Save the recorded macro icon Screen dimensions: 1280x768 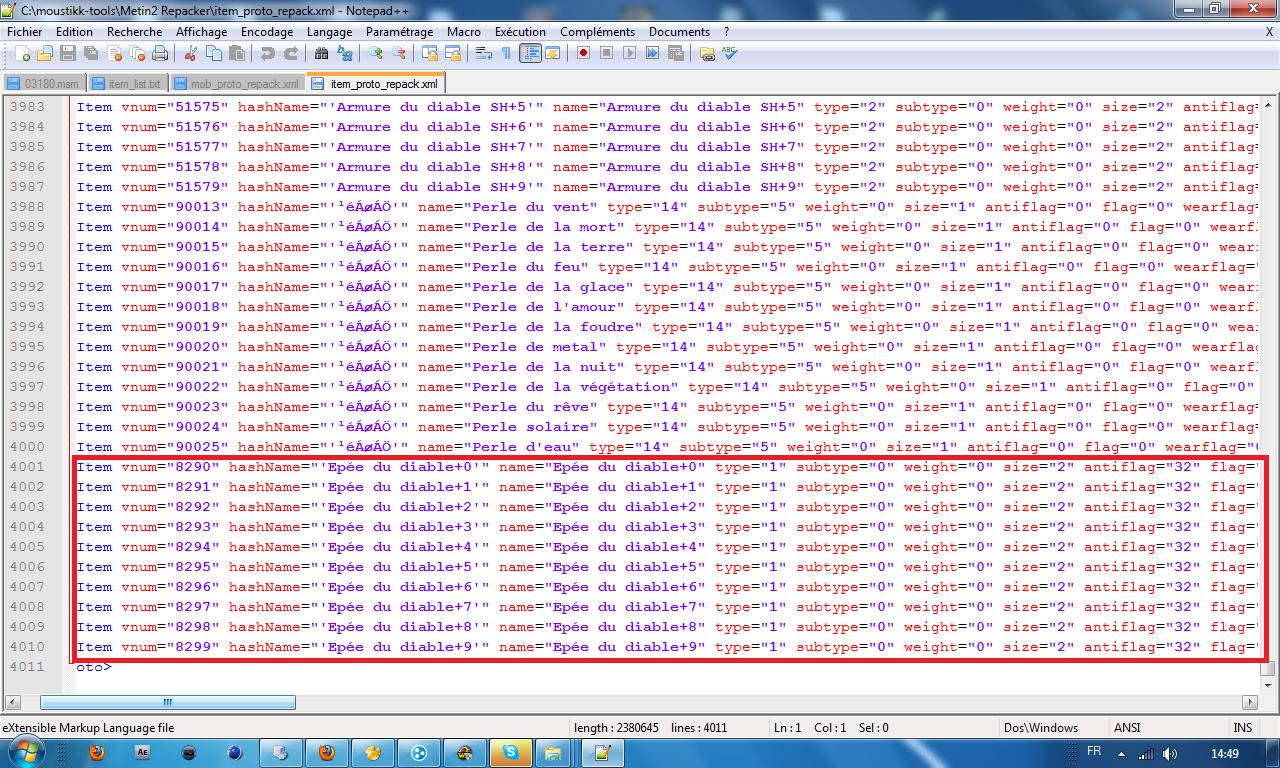point(676,53)
